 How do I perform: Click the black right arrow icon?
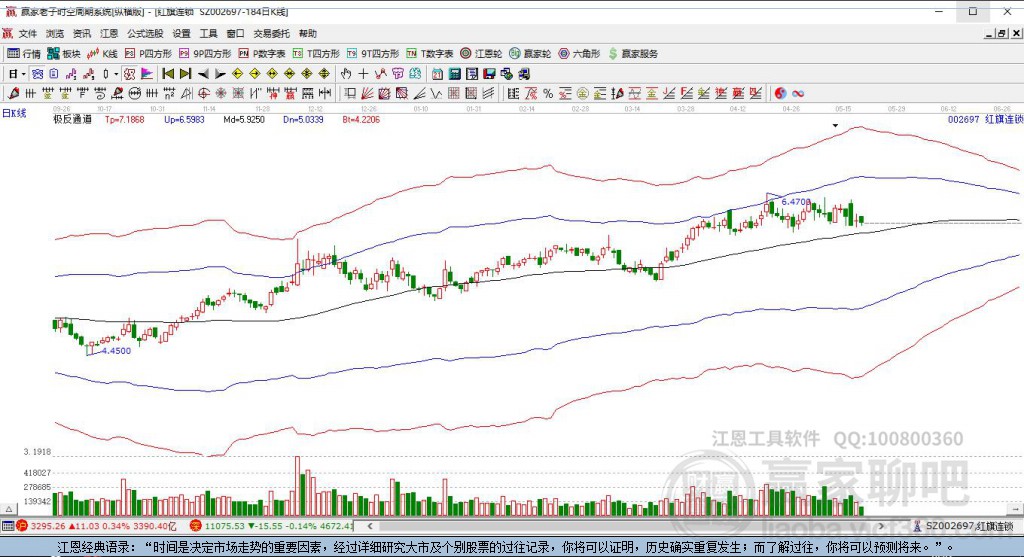pos(220,74)
